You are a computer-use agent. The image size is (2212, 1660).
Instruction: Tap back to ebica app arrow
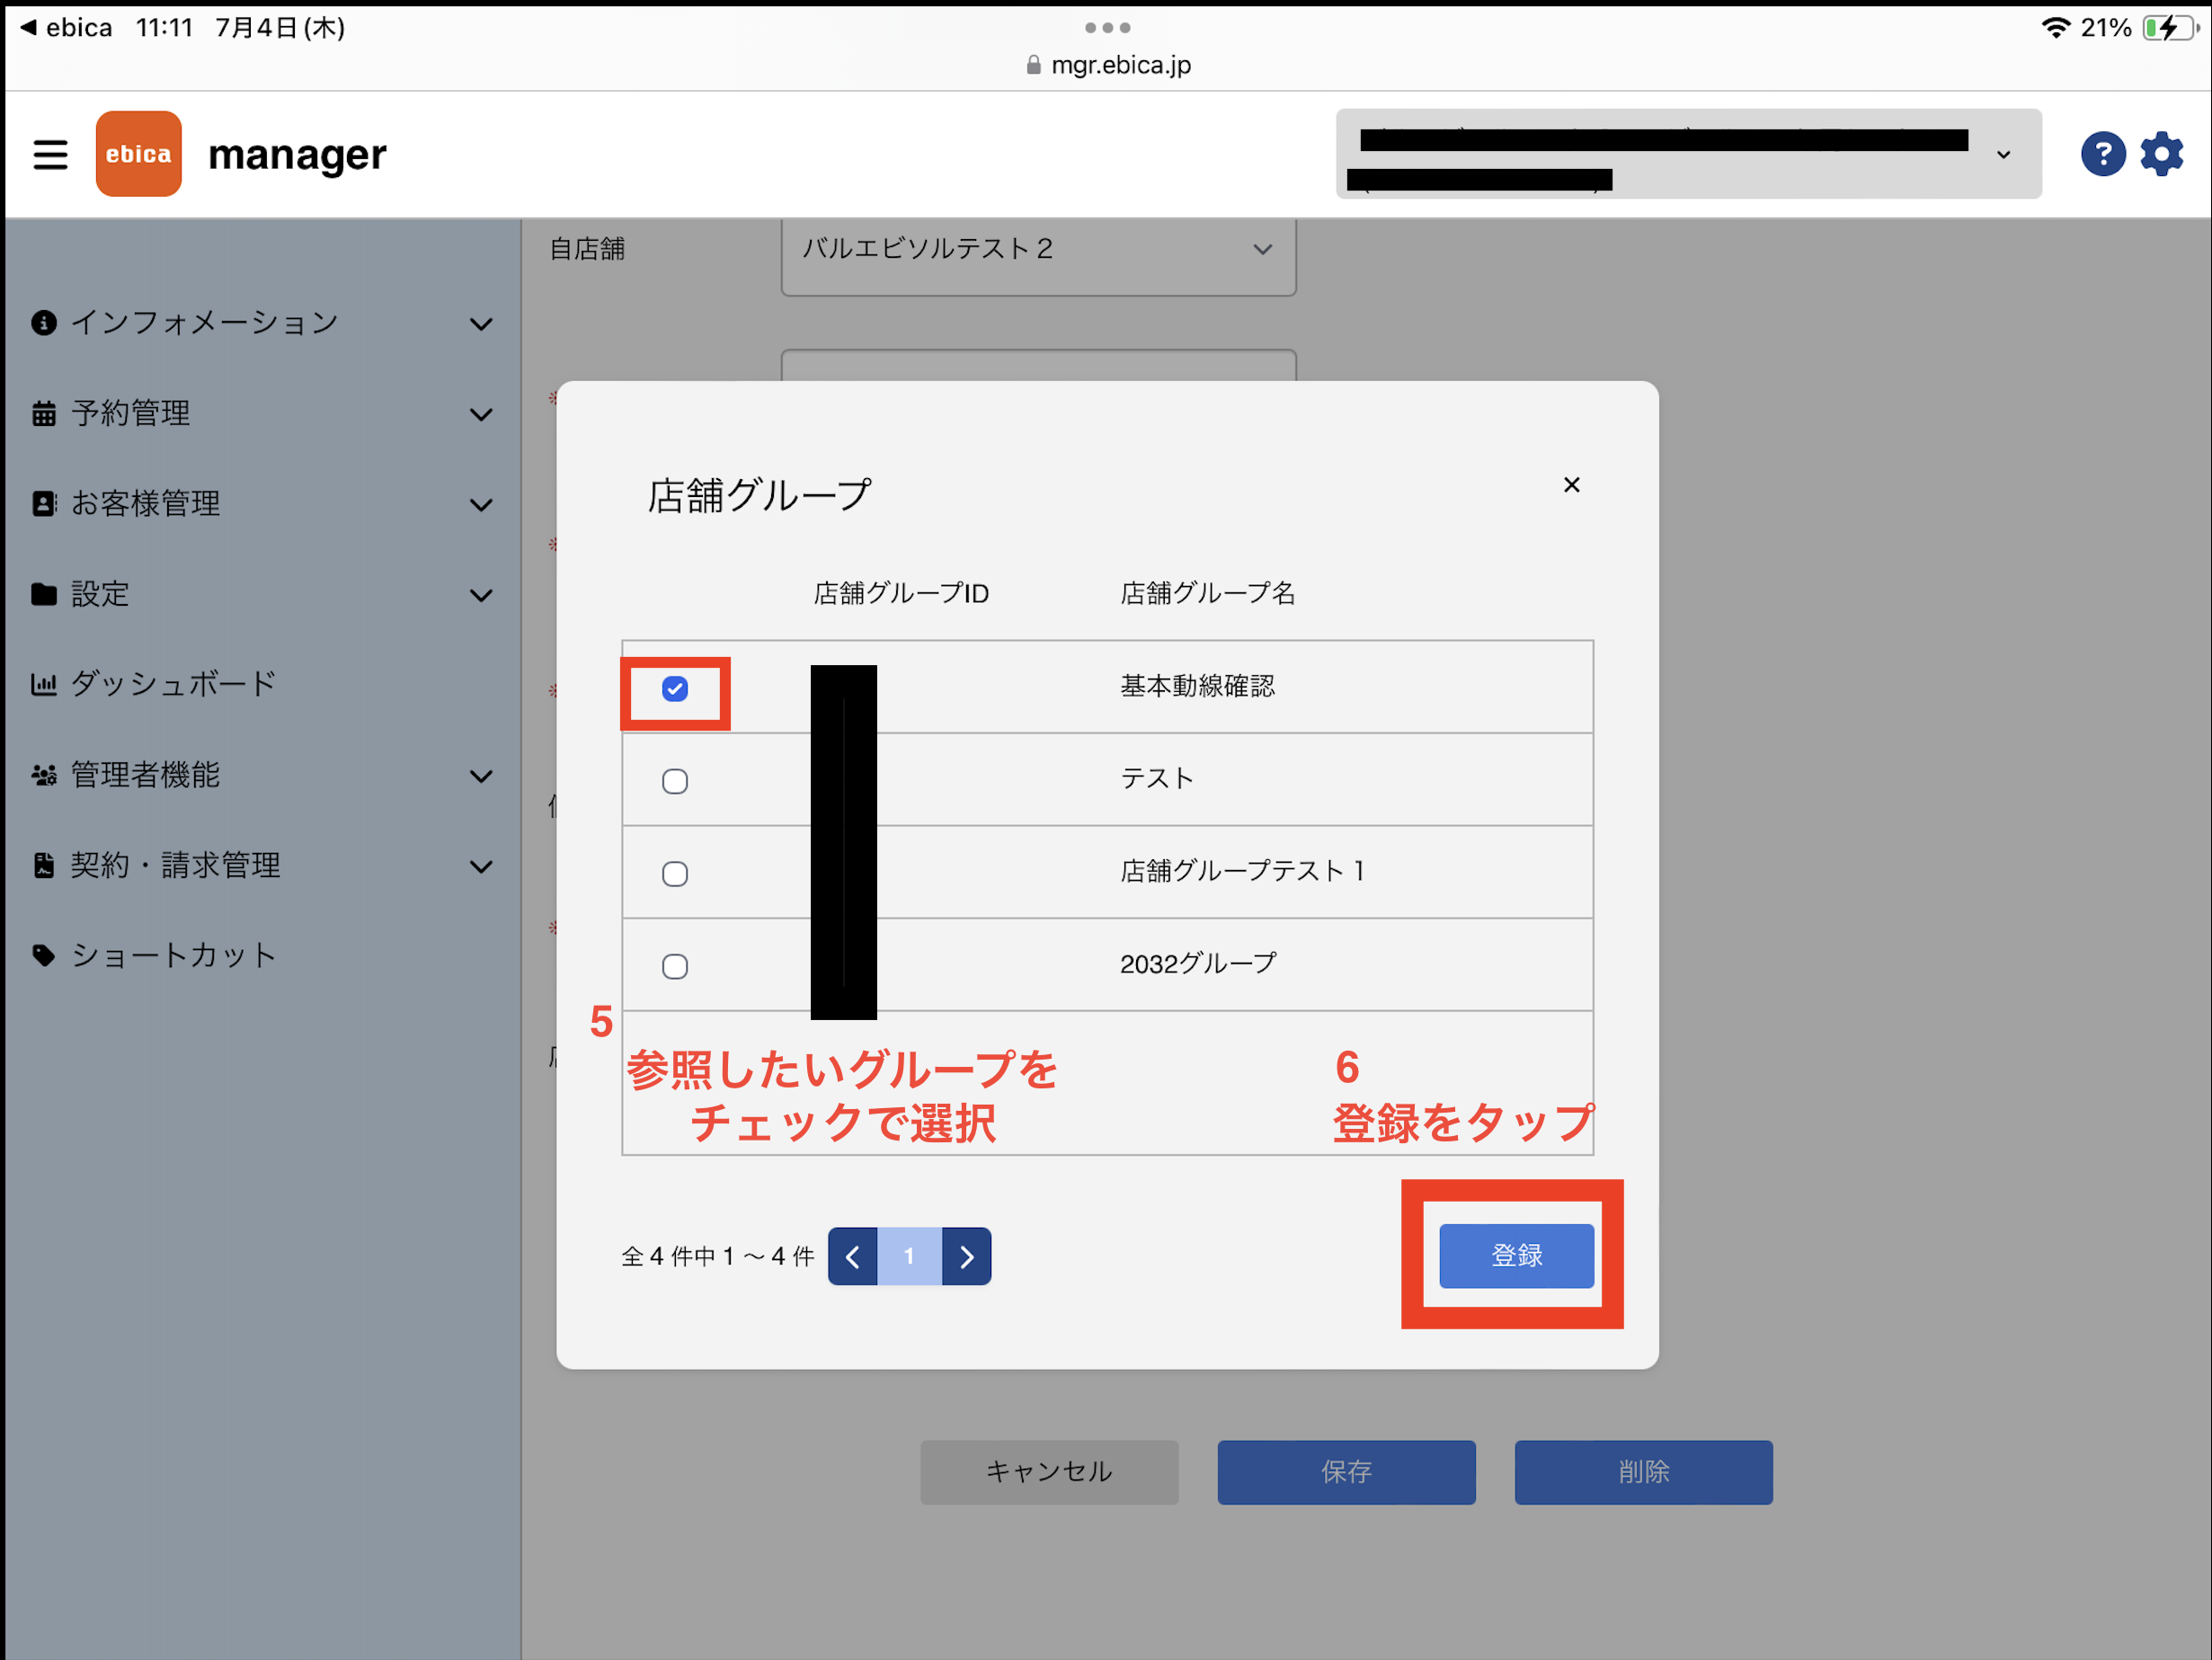pos(28,27)
